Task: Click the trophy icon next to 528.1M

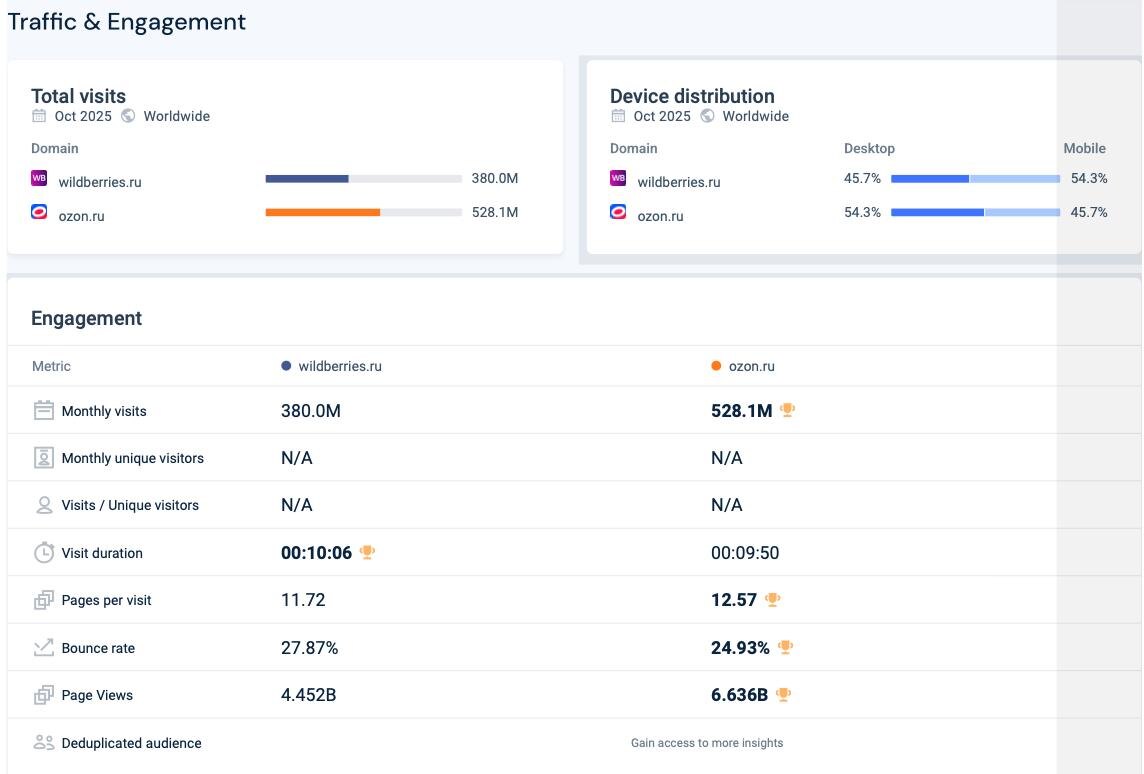Action: [787, 410]
